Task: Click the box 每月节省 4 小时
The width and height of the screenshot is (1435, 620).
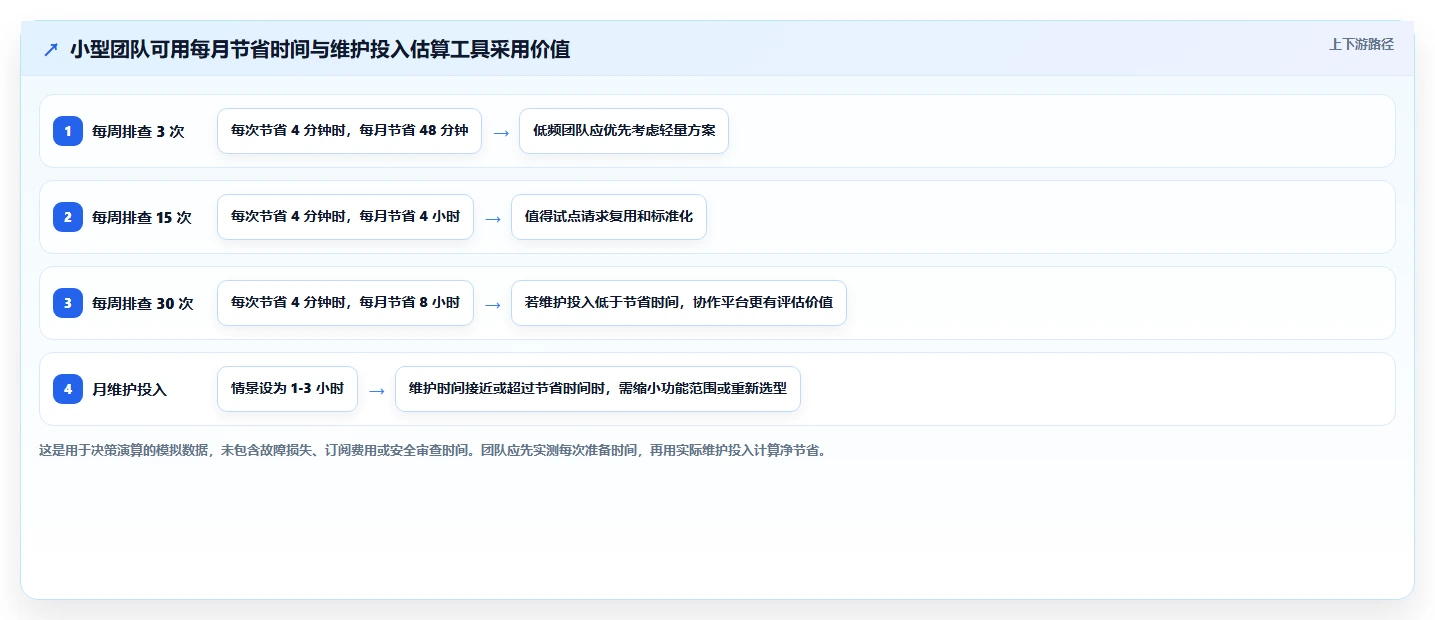Action: [x=345, y=217]
